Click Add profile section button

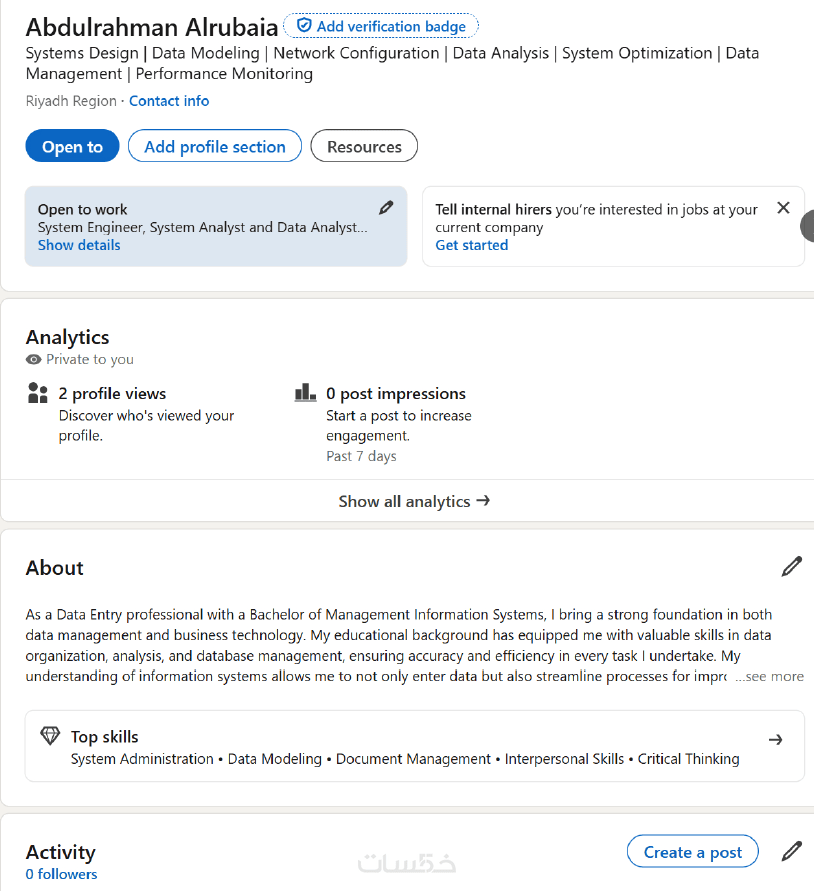coord(215,146)
